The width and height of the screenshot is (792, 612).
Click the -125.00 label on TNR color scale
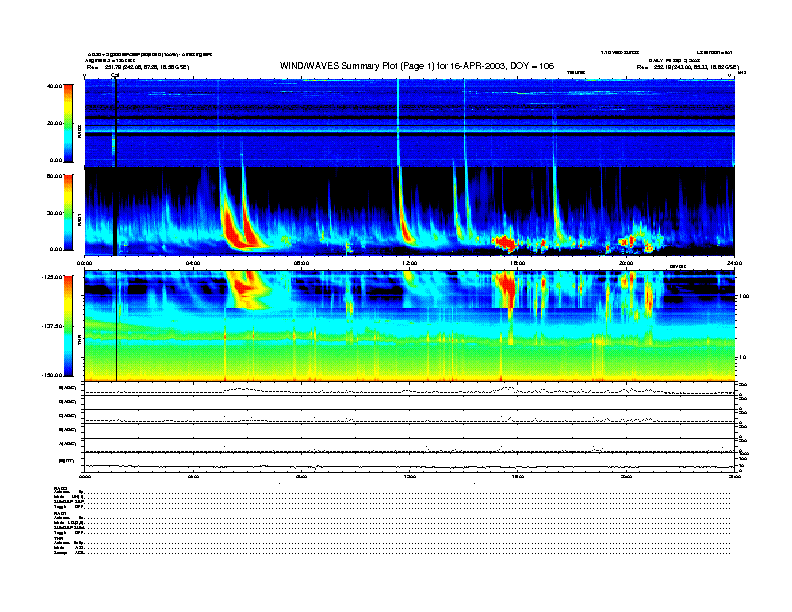[x=52, y=277]
